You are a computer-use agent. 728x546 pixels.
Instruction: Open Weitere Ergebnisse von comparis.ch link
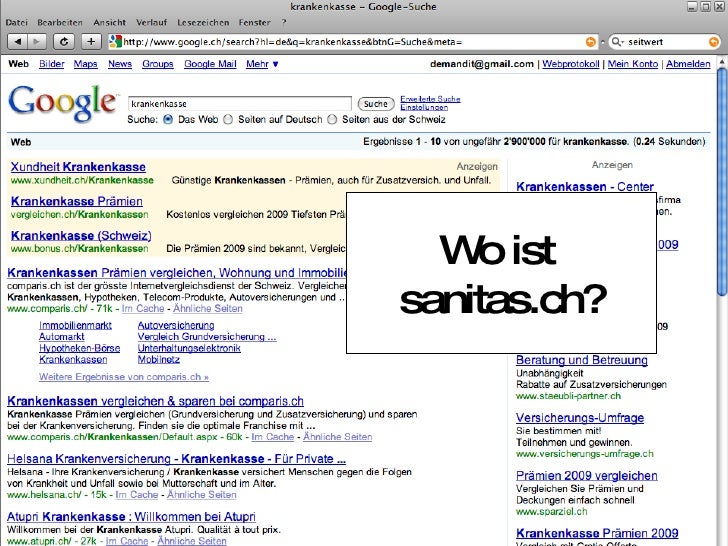124,377
